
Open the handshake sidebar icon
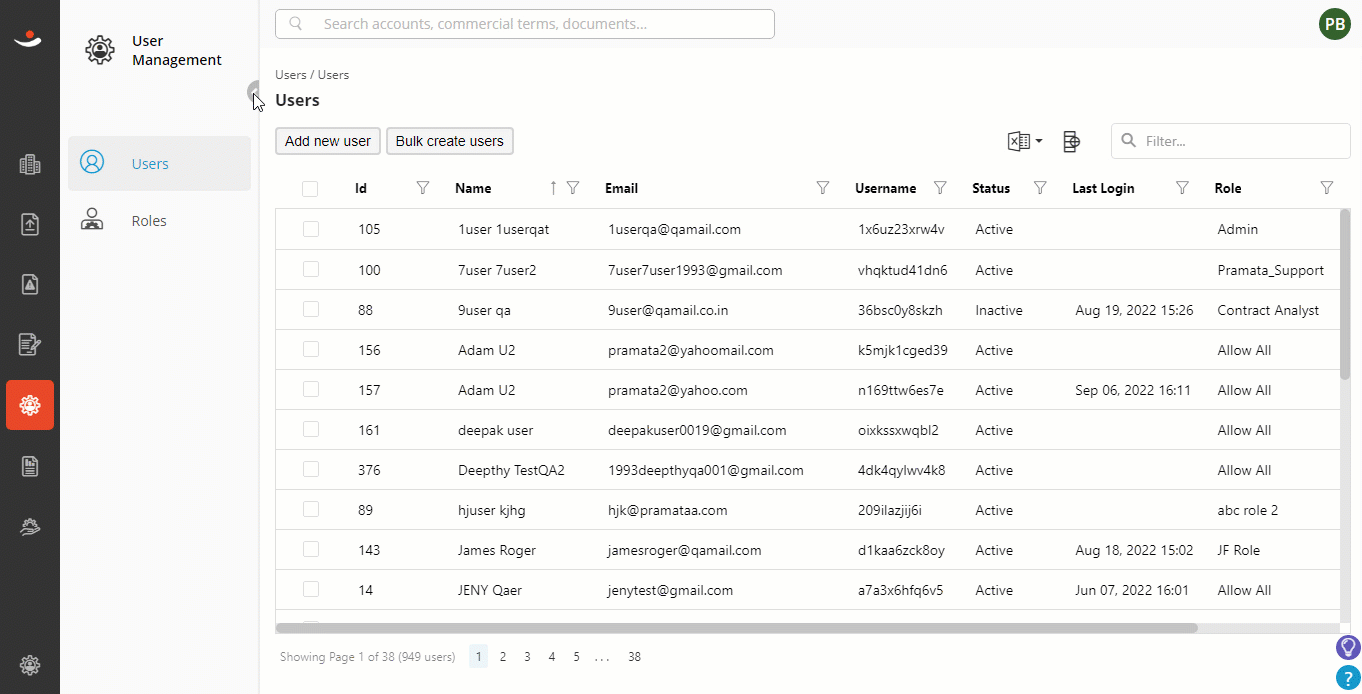point(30,526)
